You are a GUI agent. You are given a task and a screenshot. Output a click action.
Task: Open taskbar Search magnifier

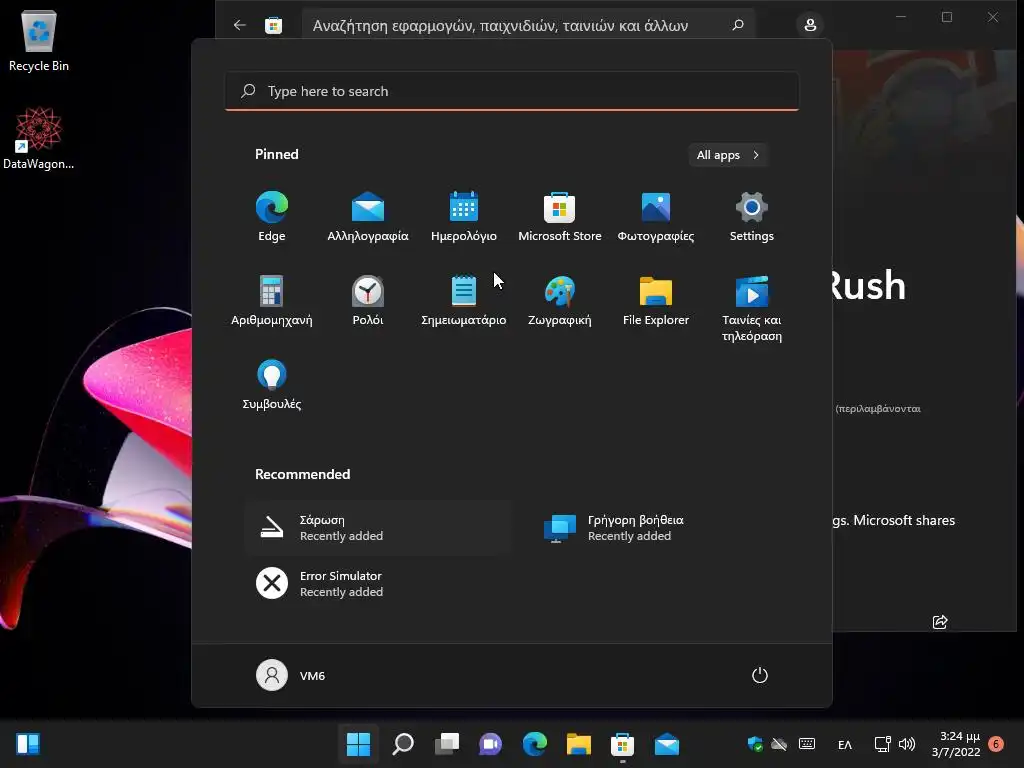403,744
